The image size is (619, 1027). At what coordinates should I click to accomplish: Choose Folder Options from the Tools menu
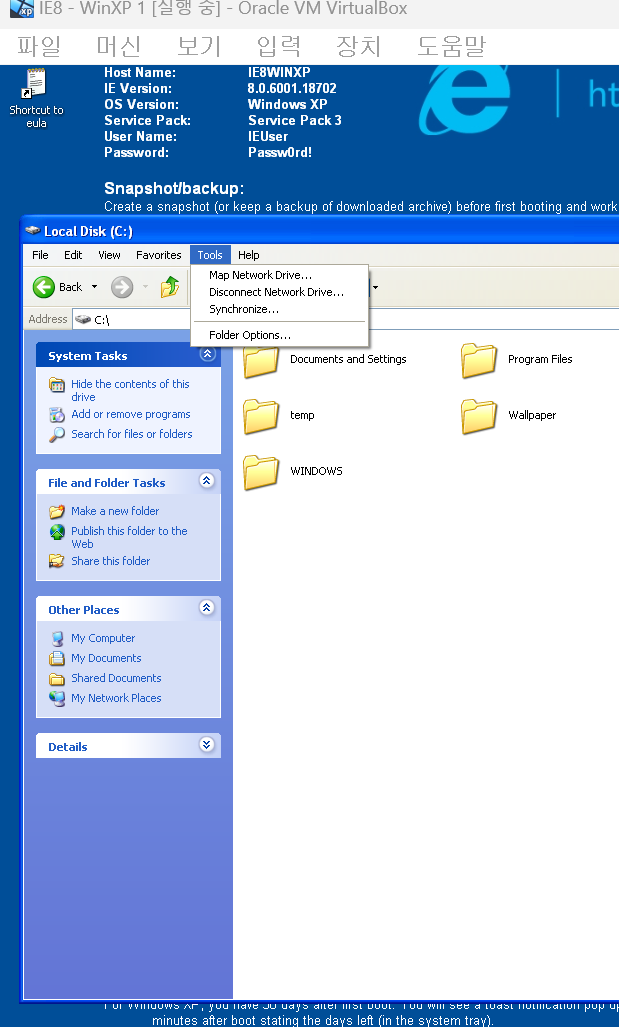280,335
